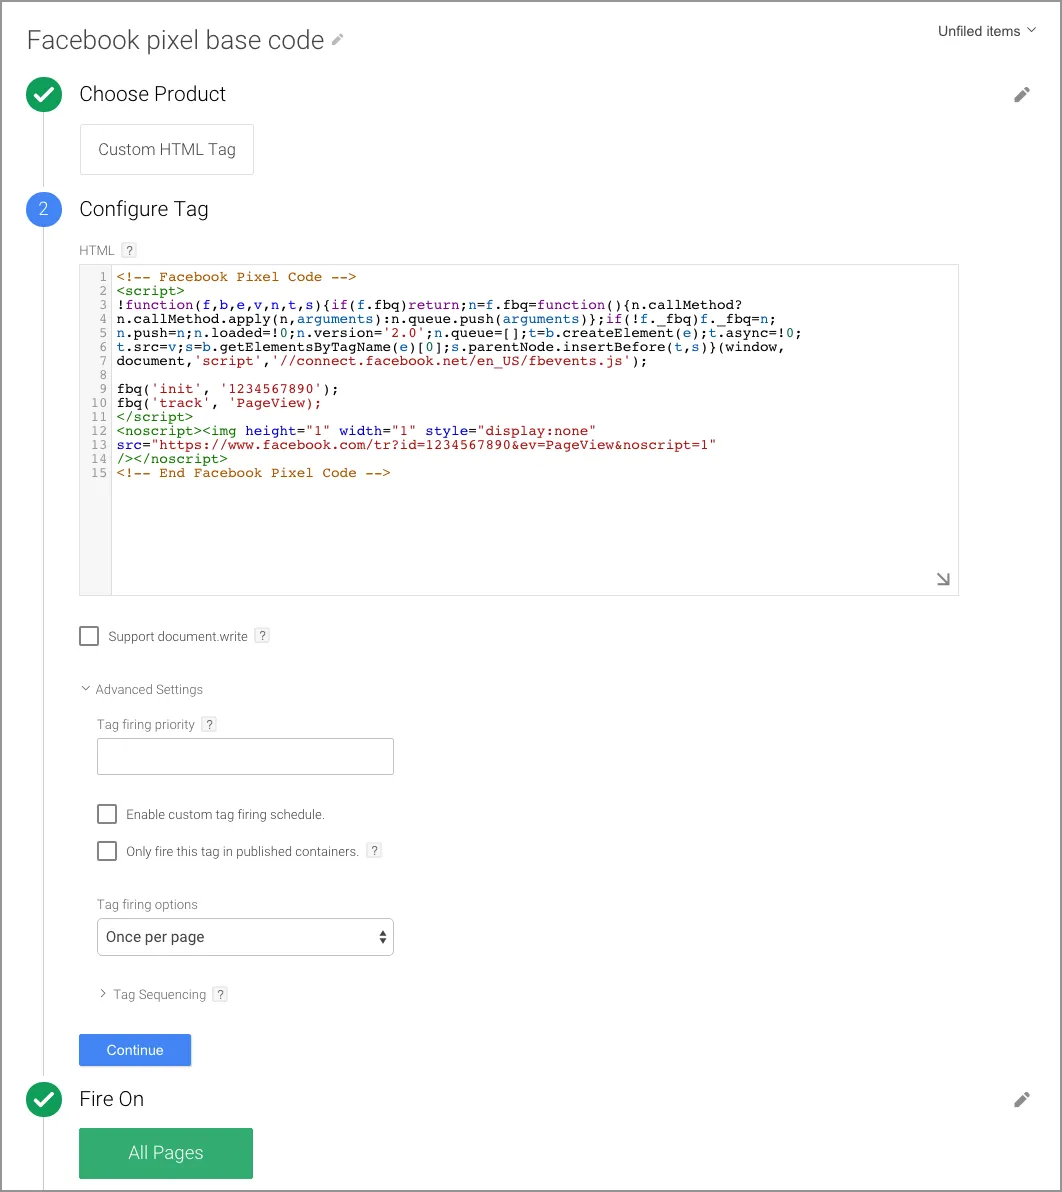Check Only fire in published containers
Image resolution: width=1062 pixels, height=1192 pixels.
point(107,851)
